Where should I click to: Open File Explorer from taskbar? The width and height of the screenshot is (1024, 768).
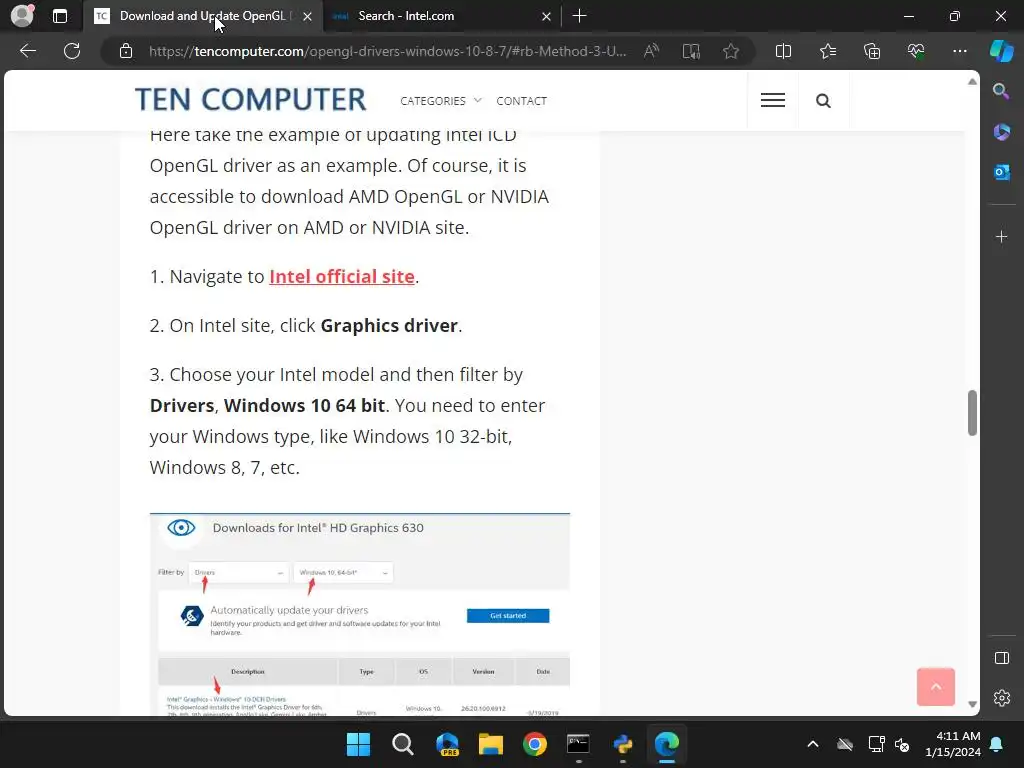(490, 744)
